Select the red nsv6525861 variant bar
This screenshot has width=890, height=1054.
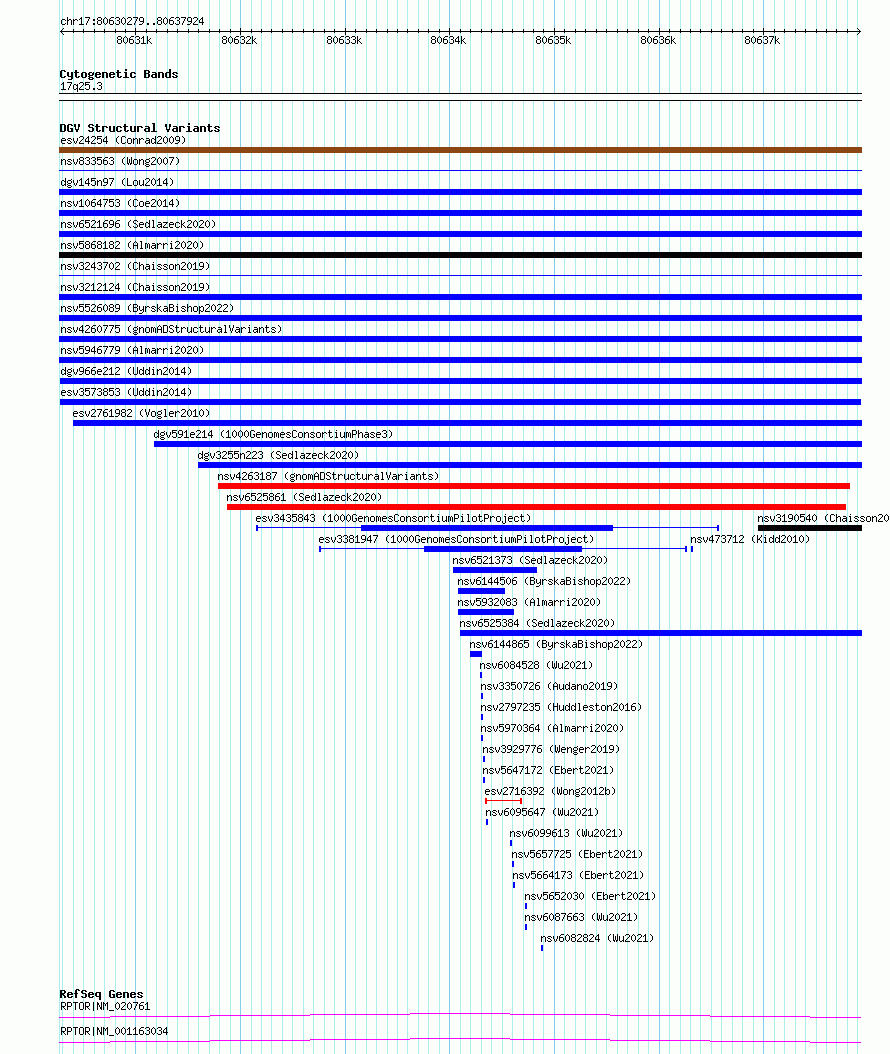click(x=536, y=507)
